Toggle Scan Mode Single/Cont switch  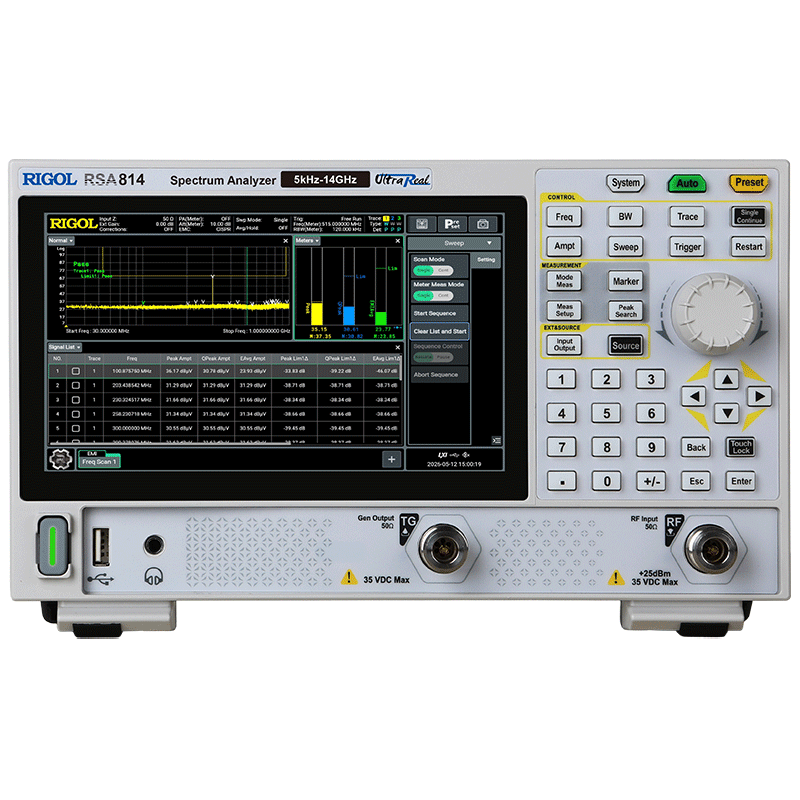[433, 270]
